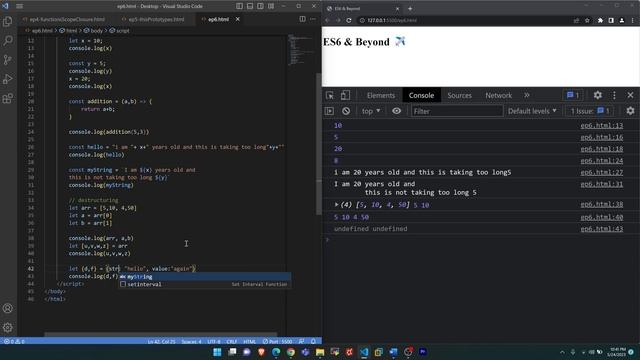Split the editor to the right
The image size is (640, 360).
tap(302, 19)
